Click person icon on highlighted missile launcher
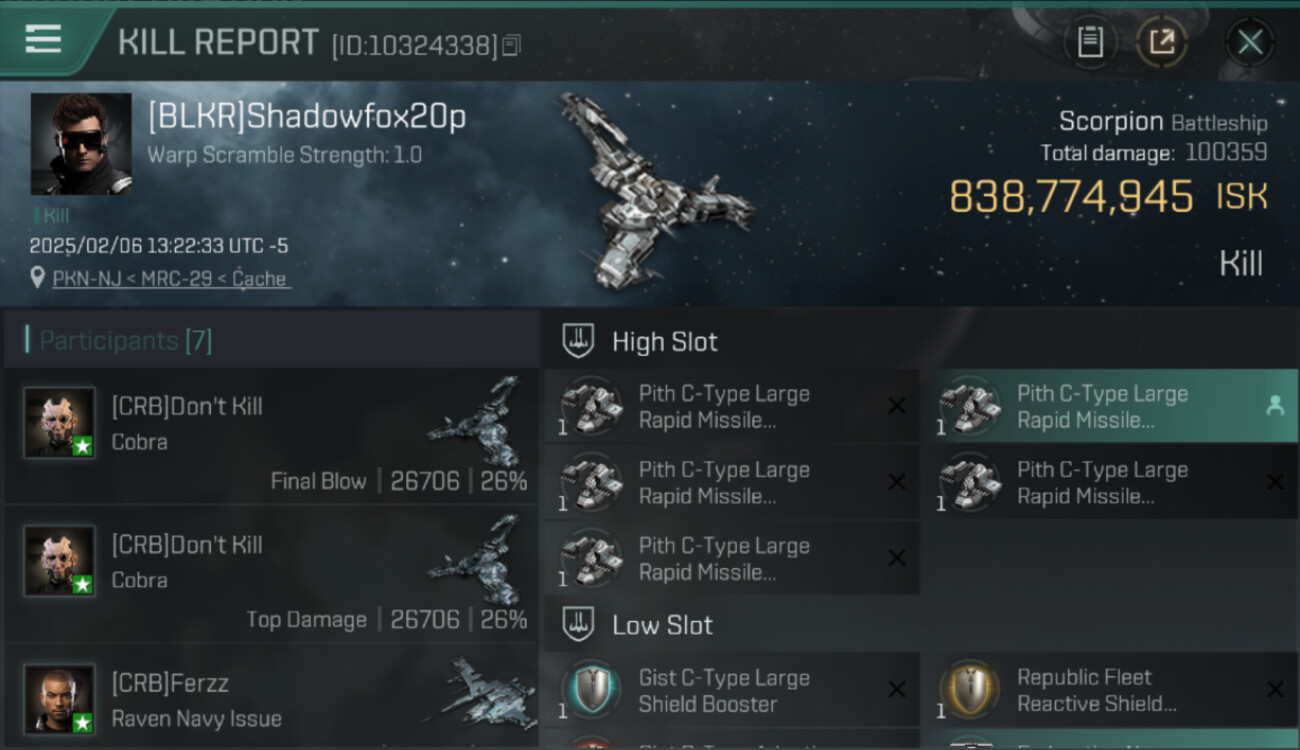Image resolution: width=1300 pixels, height=750 pixels. point(1275,405)
